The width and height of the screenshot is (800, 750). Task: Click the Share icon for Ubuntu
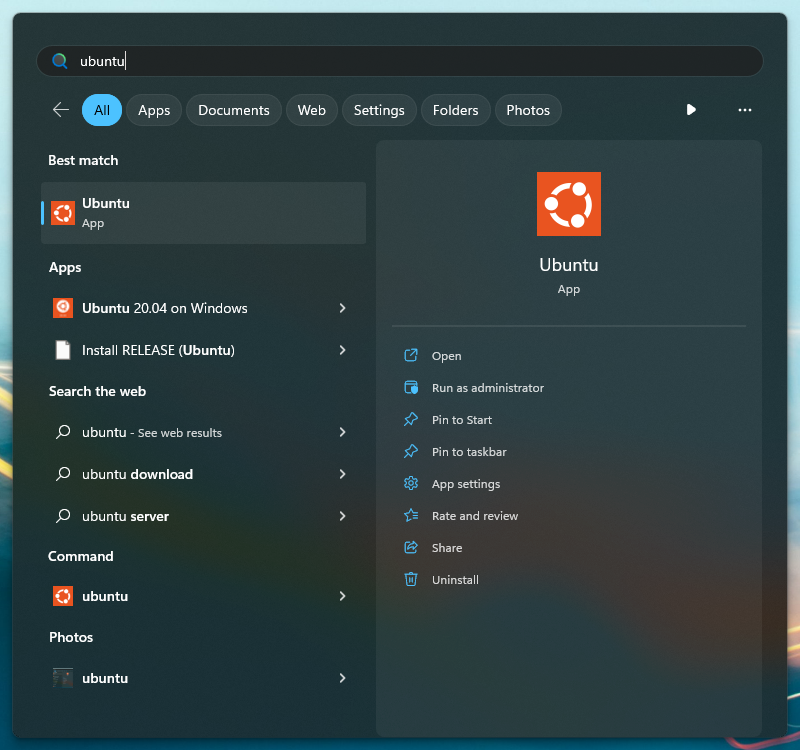pyautogui.click(x=413, y=548)
